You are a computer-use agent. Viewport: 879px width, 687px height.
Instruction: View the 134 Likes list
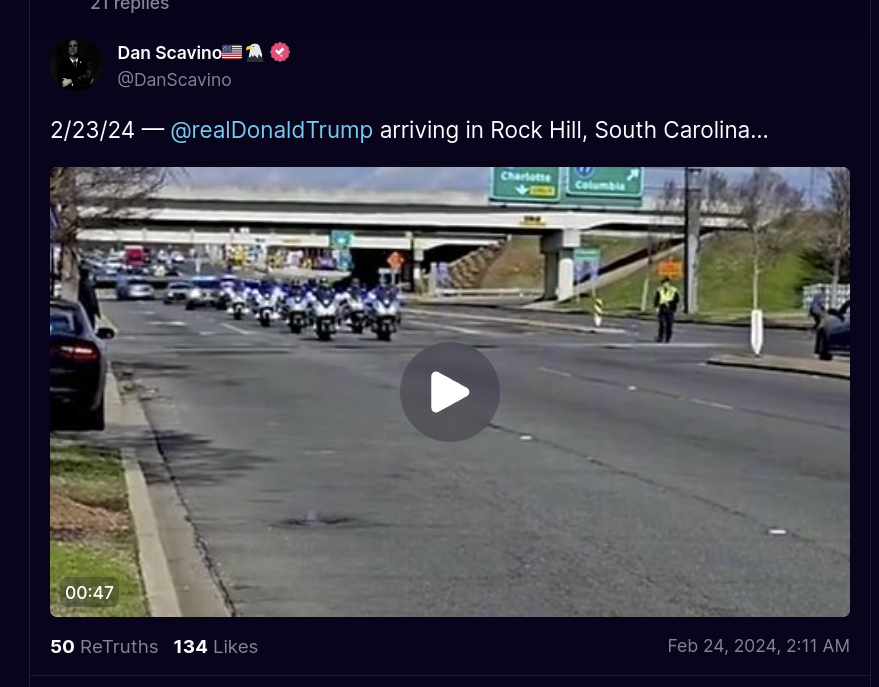[x=215, y=647]
